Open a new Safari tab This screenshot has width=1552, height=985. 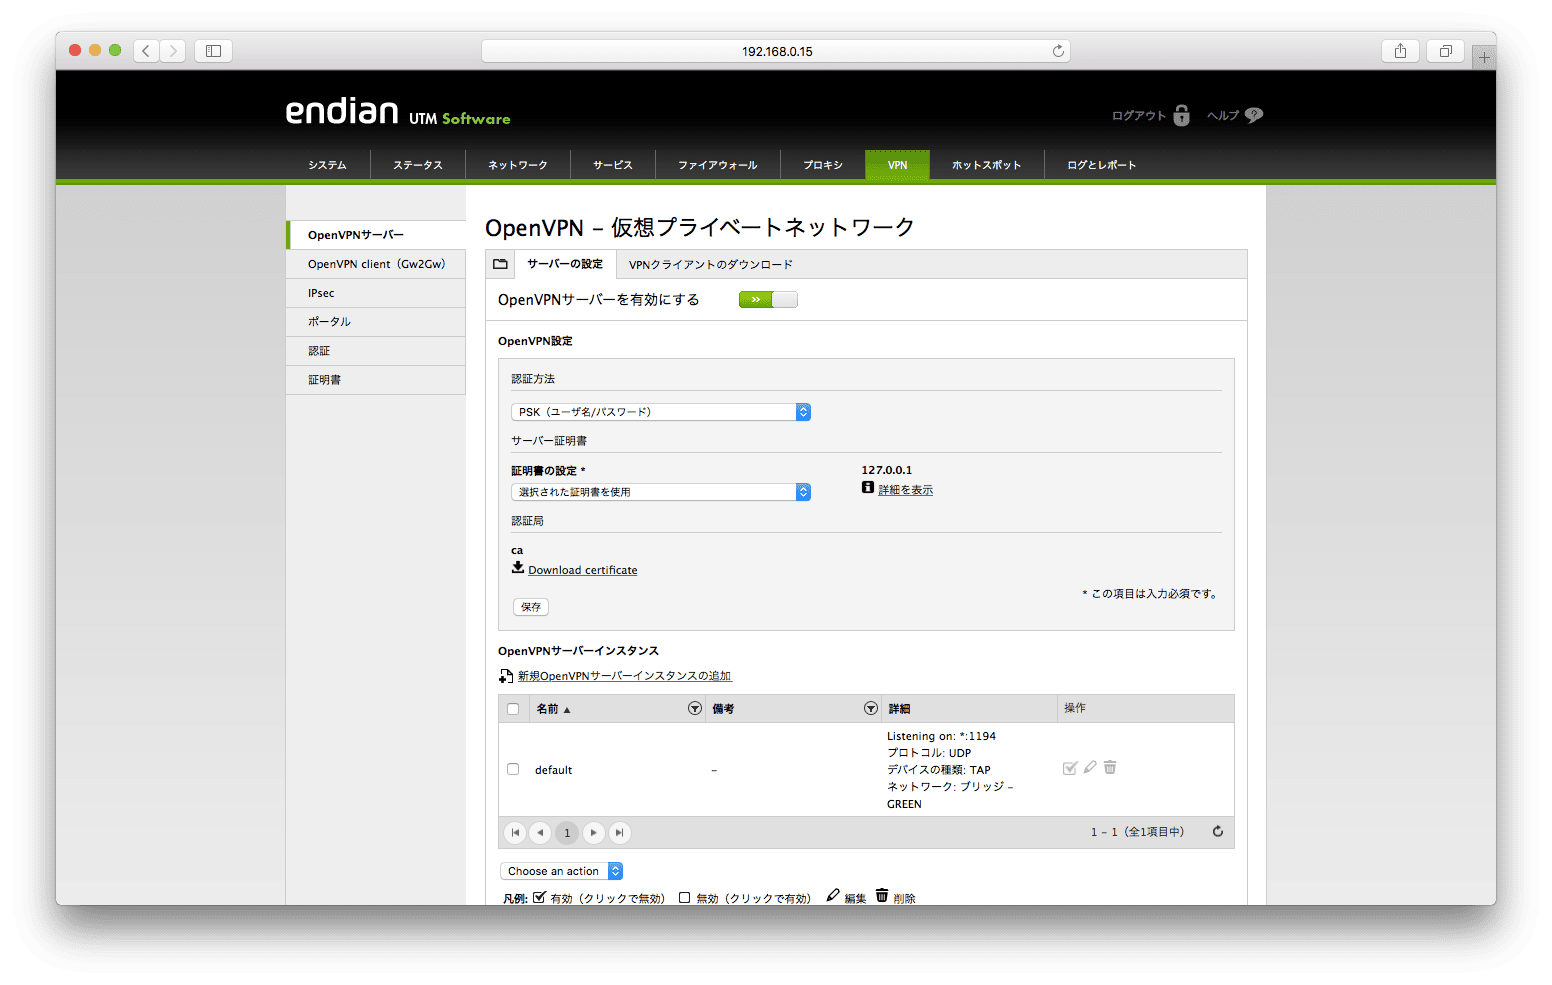tap(1484, 57)
